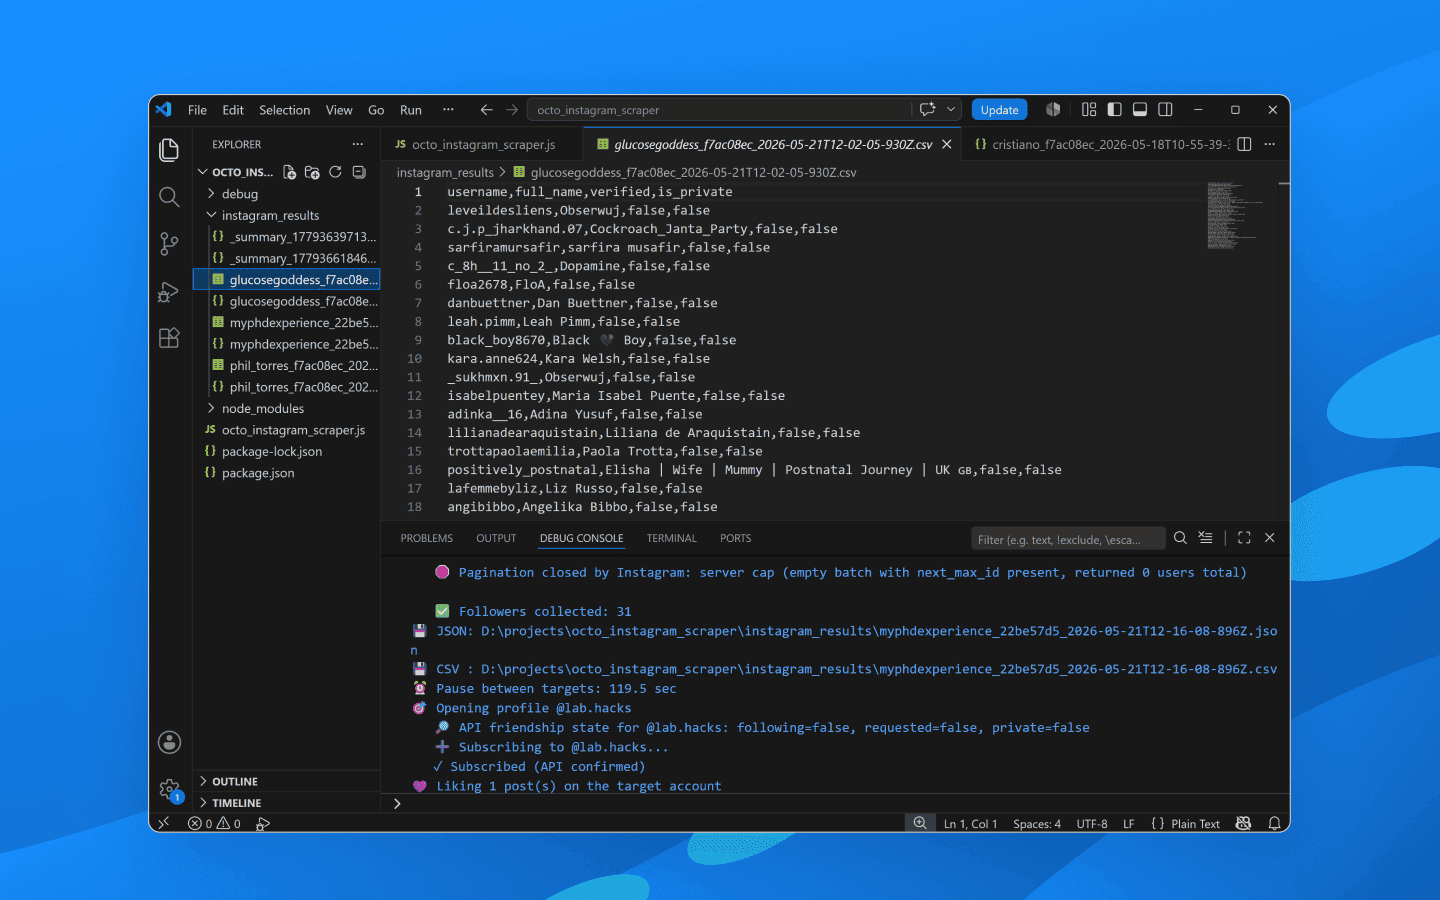Click Ln 1, Col 1 in status bar
The image size is (1440, 900).
(x=970, y=824)
